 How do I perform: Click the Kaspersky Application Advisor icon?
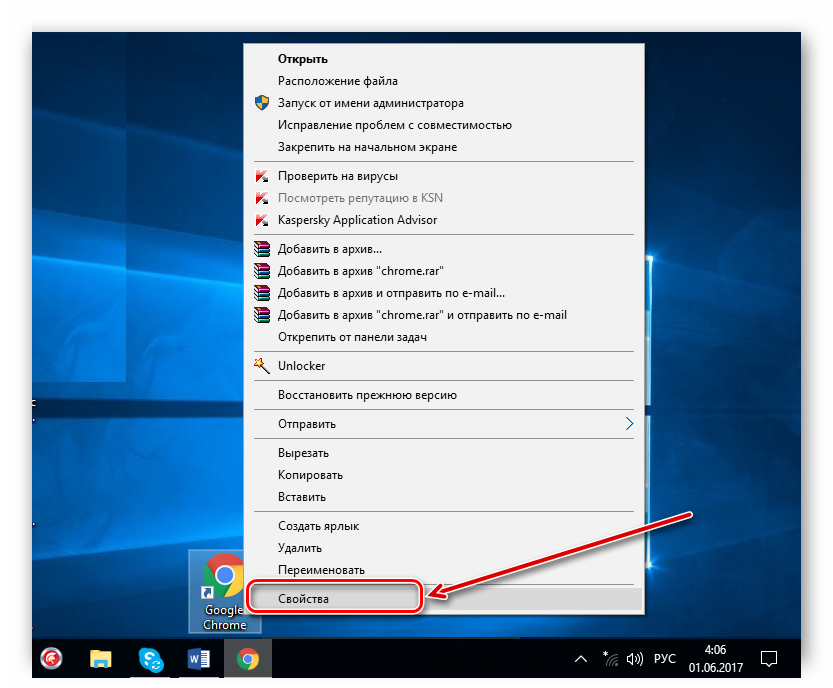(261, 220)
